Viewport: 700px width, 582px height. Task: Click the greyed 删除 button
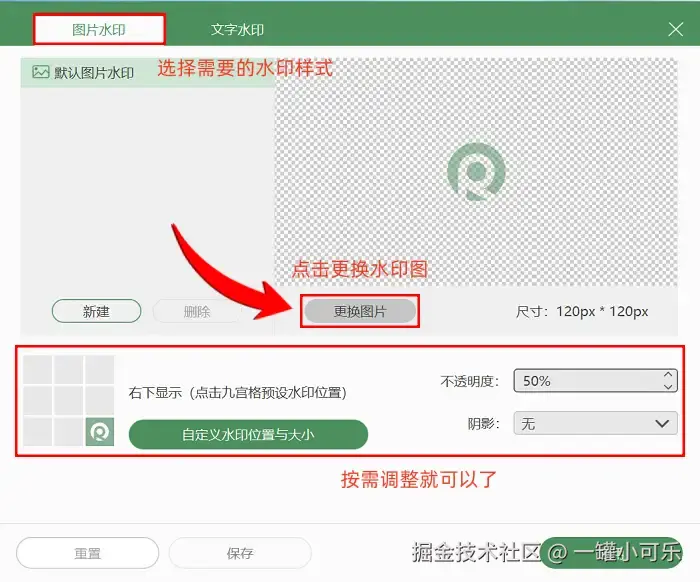click(197, 311)
